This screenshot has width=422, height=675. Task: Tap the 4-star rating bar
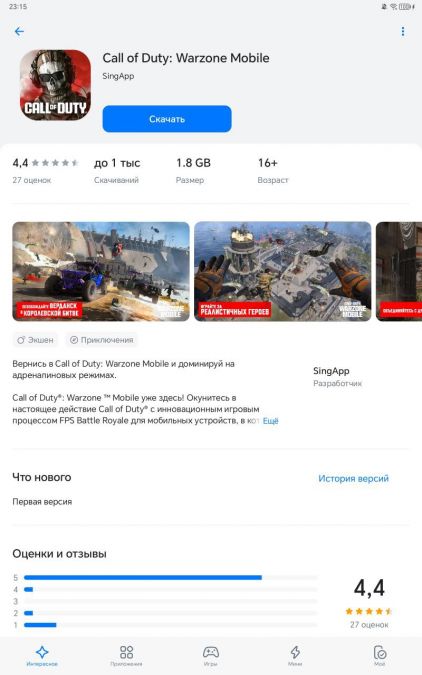pos(171,589)
